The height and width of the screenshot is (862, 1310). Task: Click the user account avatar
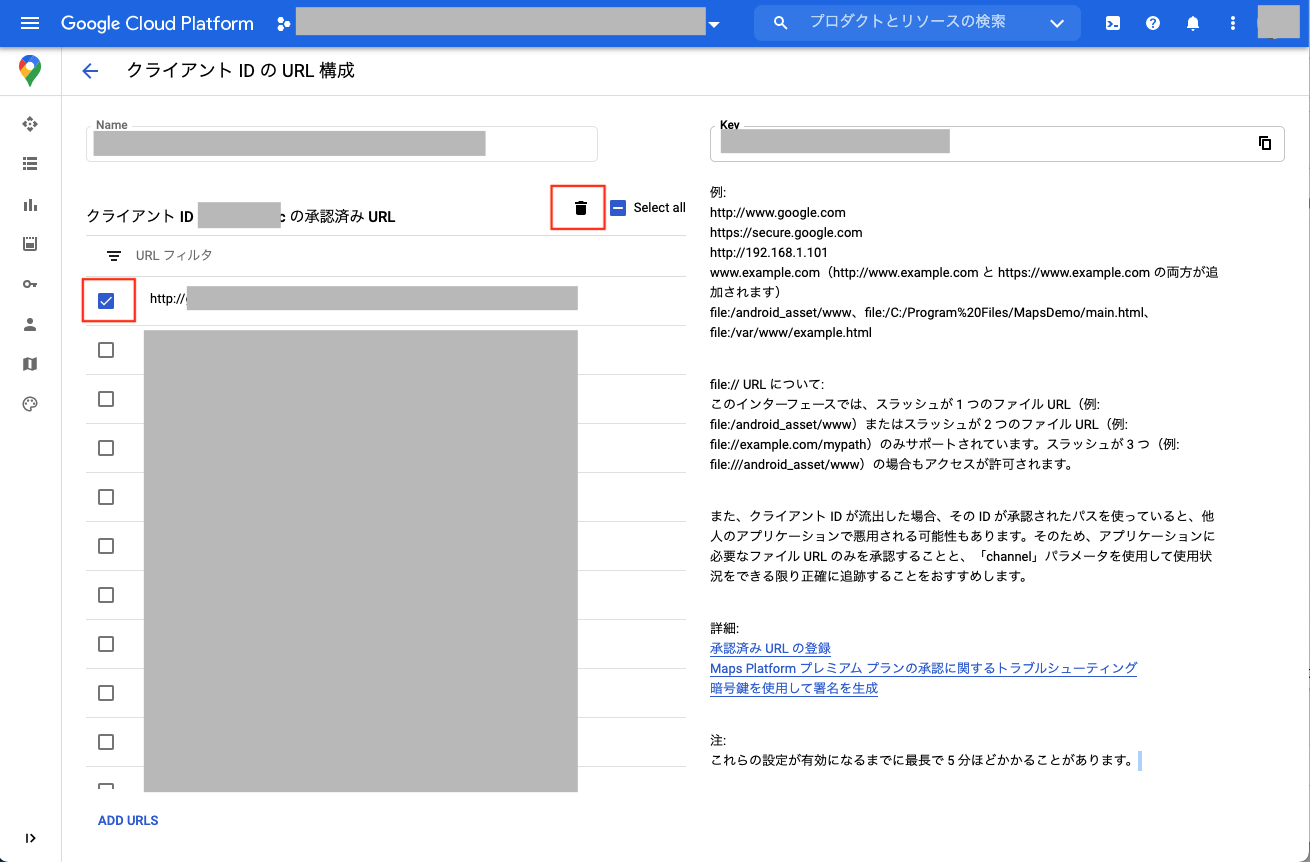click(1277, 22)
